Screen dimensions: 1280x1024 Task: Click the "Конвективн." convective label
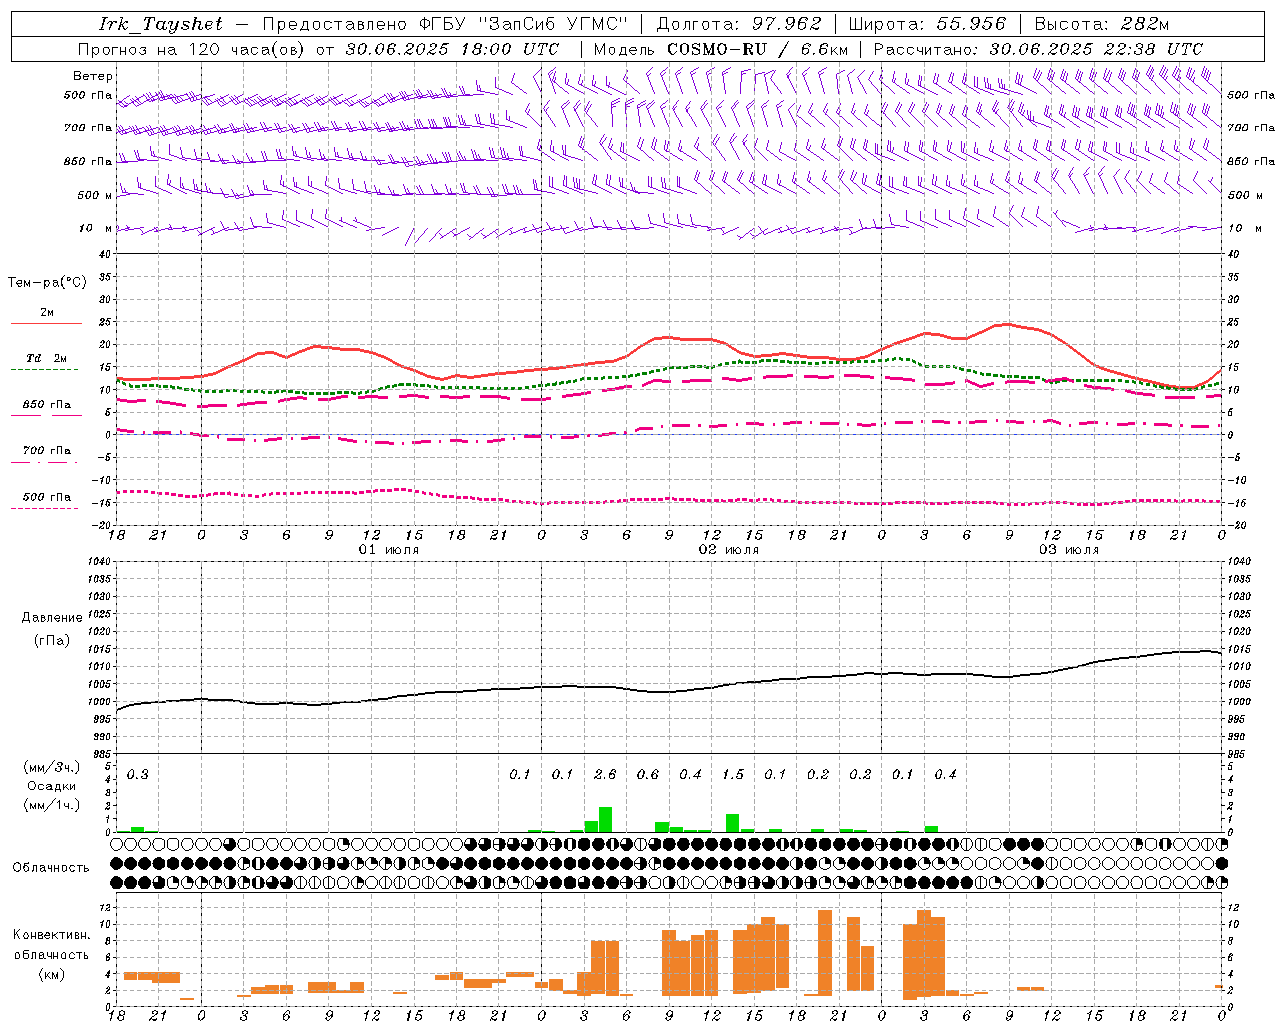[51, 935]
